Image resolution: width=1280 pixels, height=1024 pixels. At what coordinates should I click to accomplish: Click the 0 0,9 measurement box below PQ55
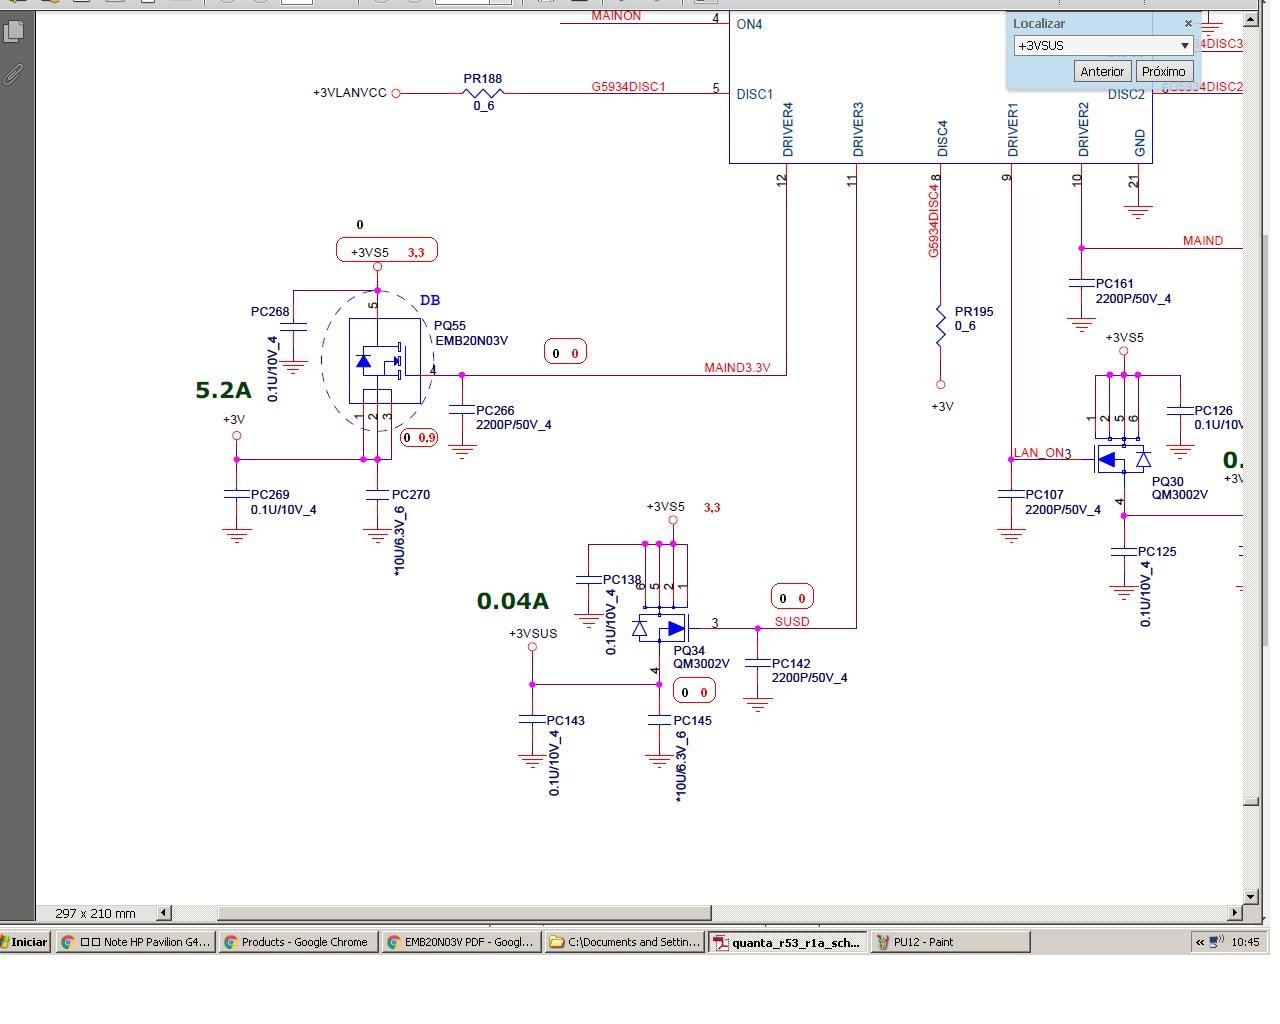420,437
